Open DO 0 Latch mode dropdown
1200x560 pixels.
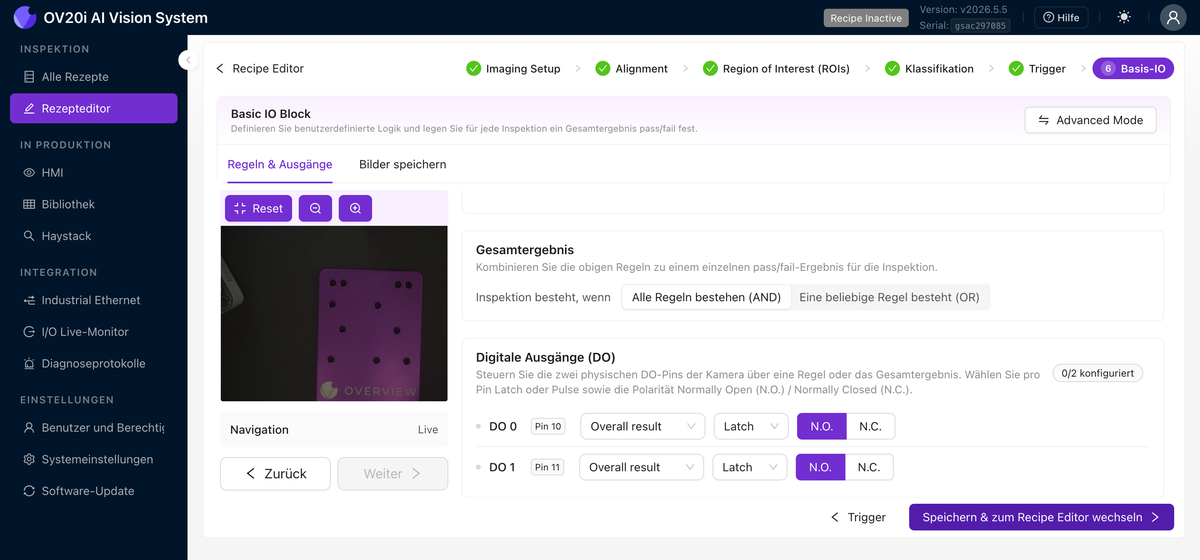tap(751, 426)
